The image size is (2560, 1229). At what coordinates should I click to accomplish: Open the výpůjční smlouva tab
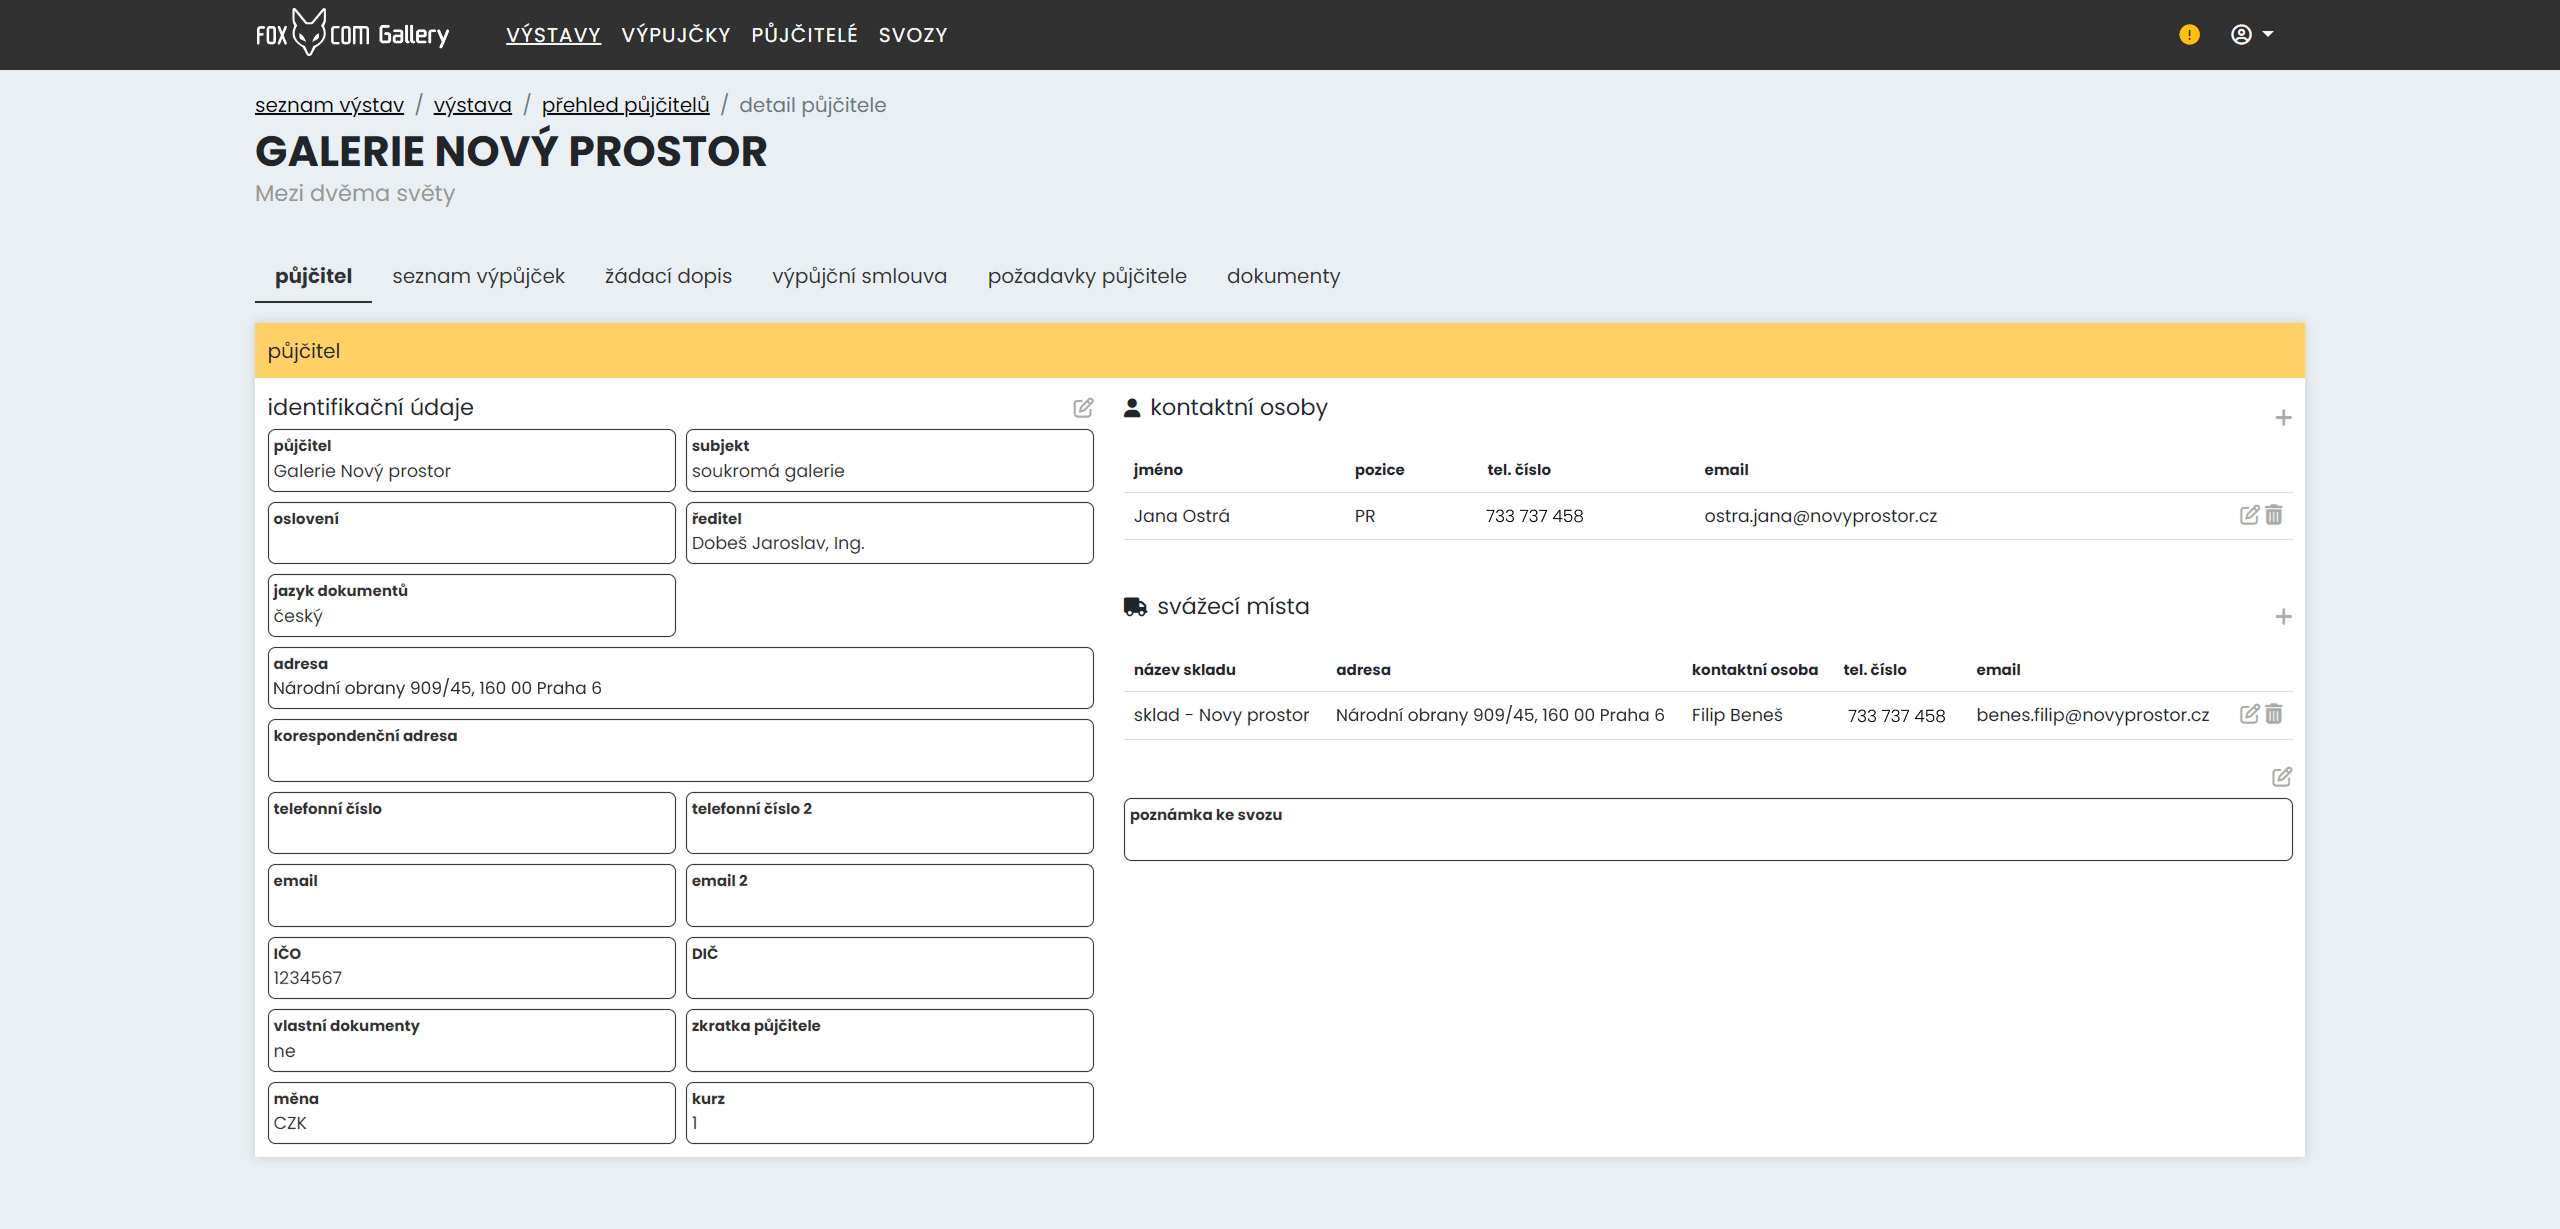click(859, 276)
